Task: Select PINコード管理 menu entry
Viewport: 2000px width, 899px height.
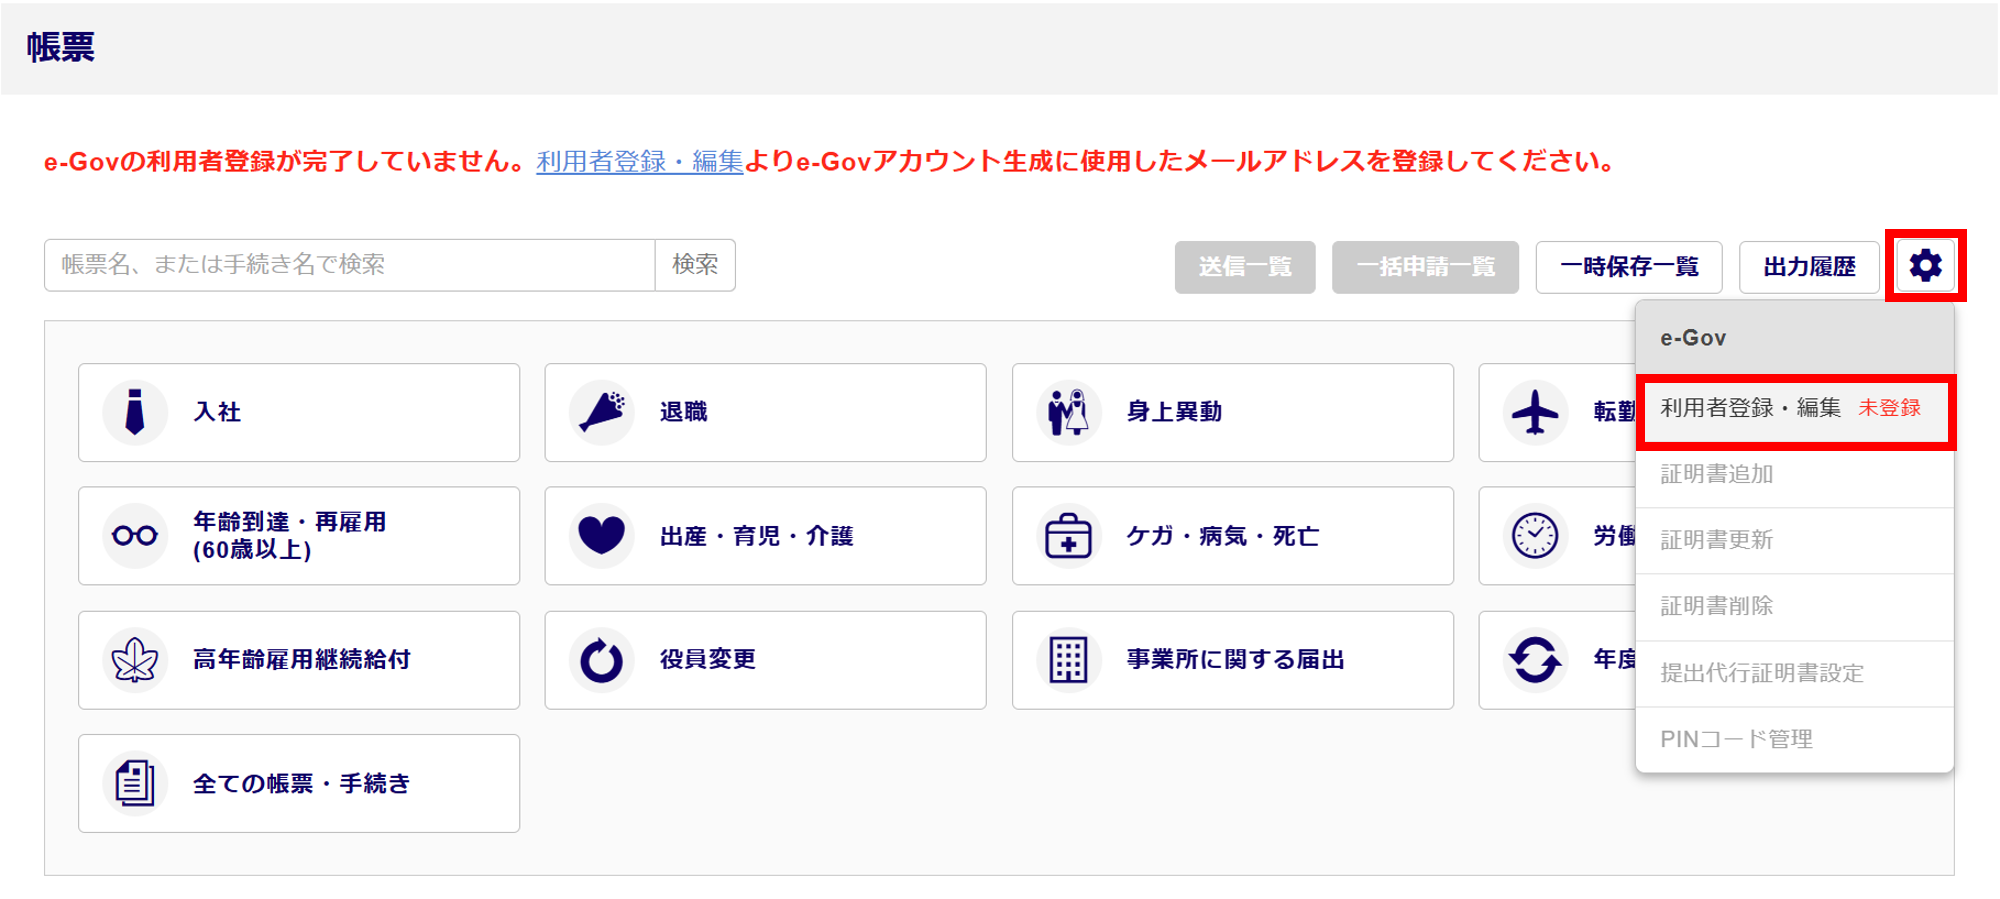Action: (1736, 740)
